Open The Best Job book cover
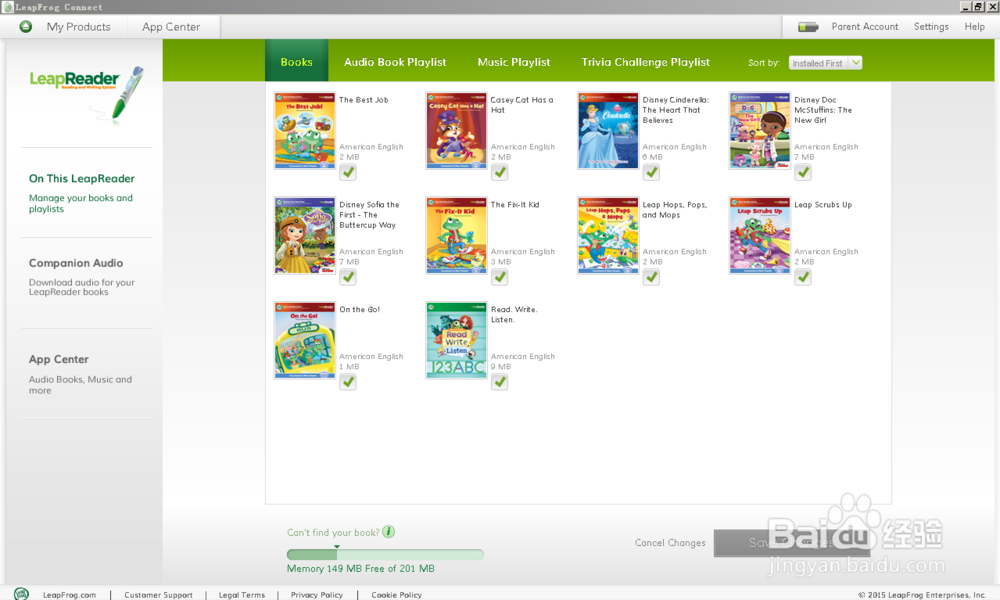The width and height of the screenshot is (1000, 600). [x=305, y=130]
